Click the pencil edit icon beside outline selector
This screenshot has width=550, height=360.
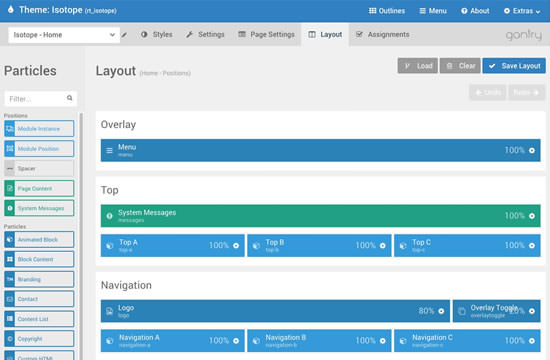point(124,35)
